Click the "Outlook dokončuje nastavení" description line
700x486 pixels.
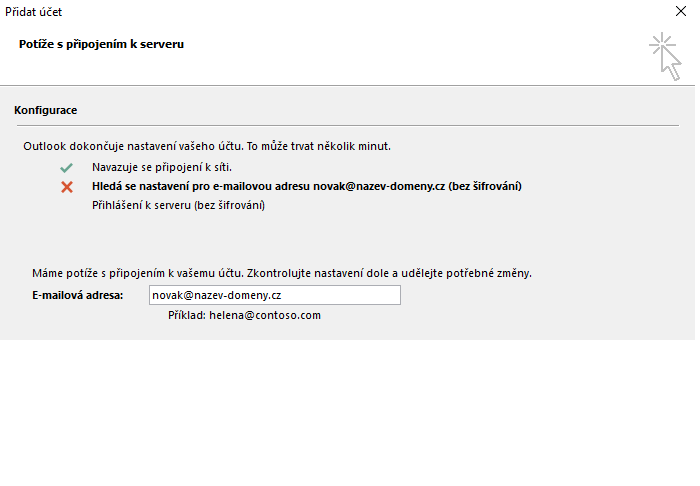[207, 146]
